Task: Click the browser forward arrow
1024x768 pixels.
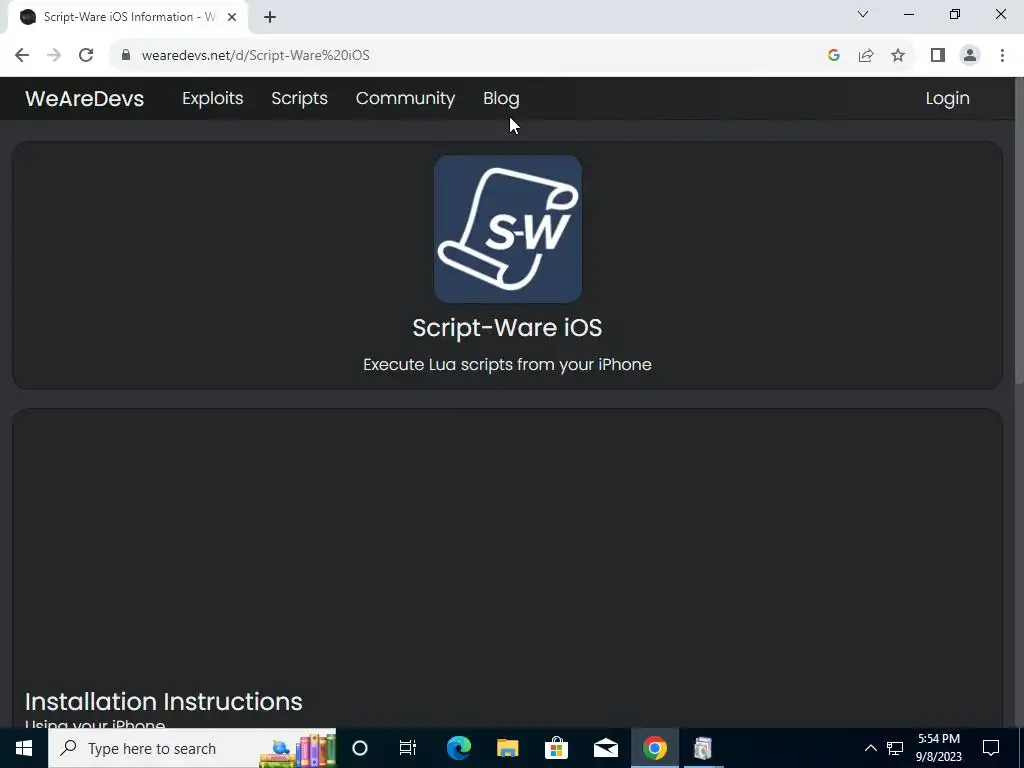Action: pos(54,56)
